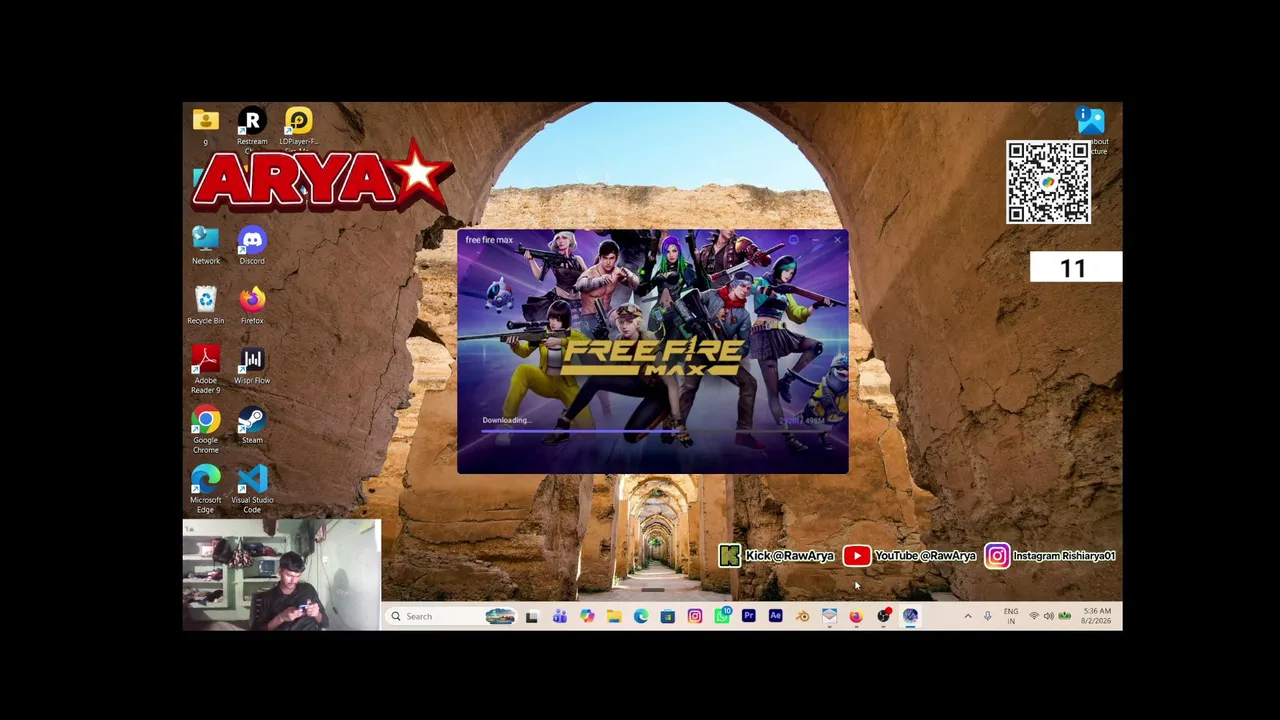This screenshot has height=720, width=1280.
Task: Open the Steam desktop shortcut
Action: (x=252, y=425)
